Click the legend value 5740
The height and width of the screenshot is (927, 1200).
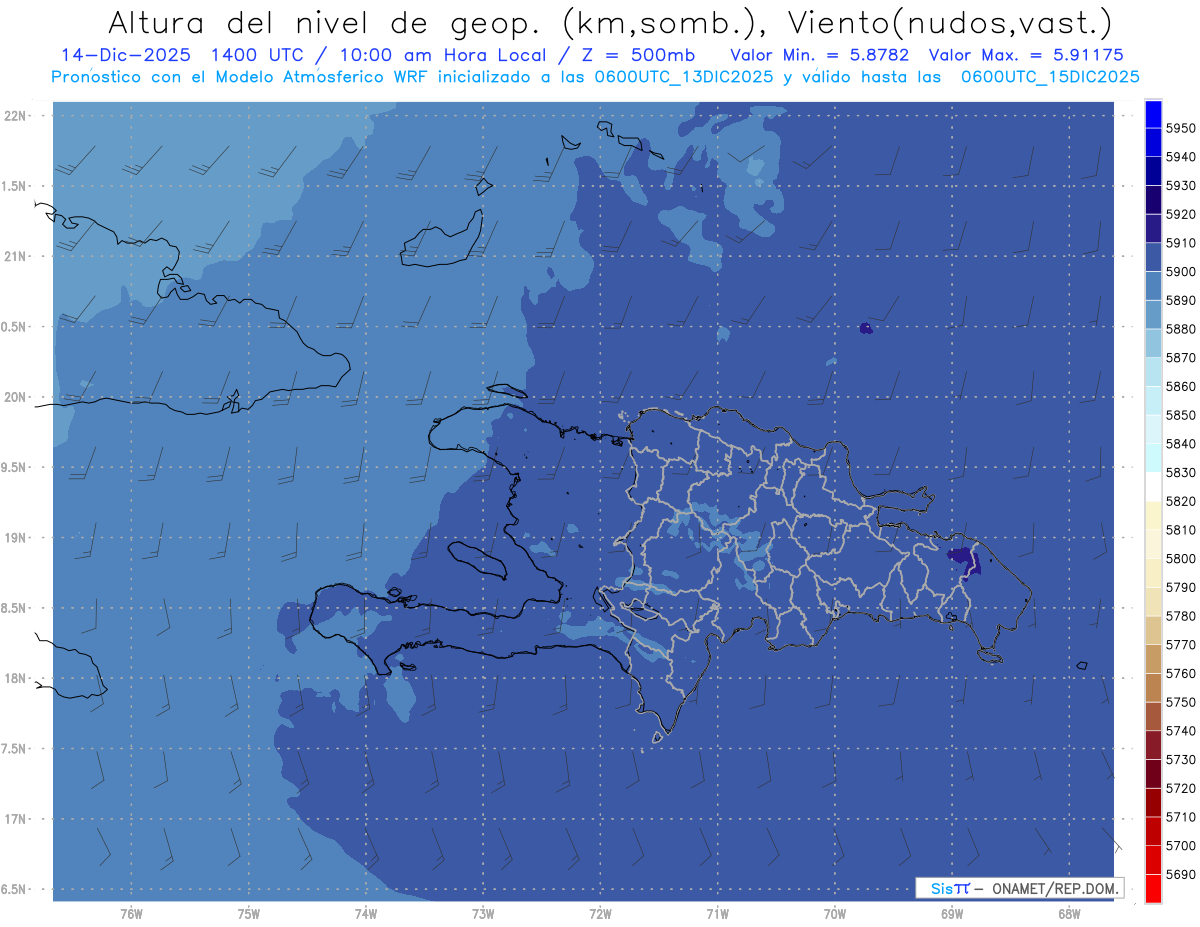click(1180, 731)
